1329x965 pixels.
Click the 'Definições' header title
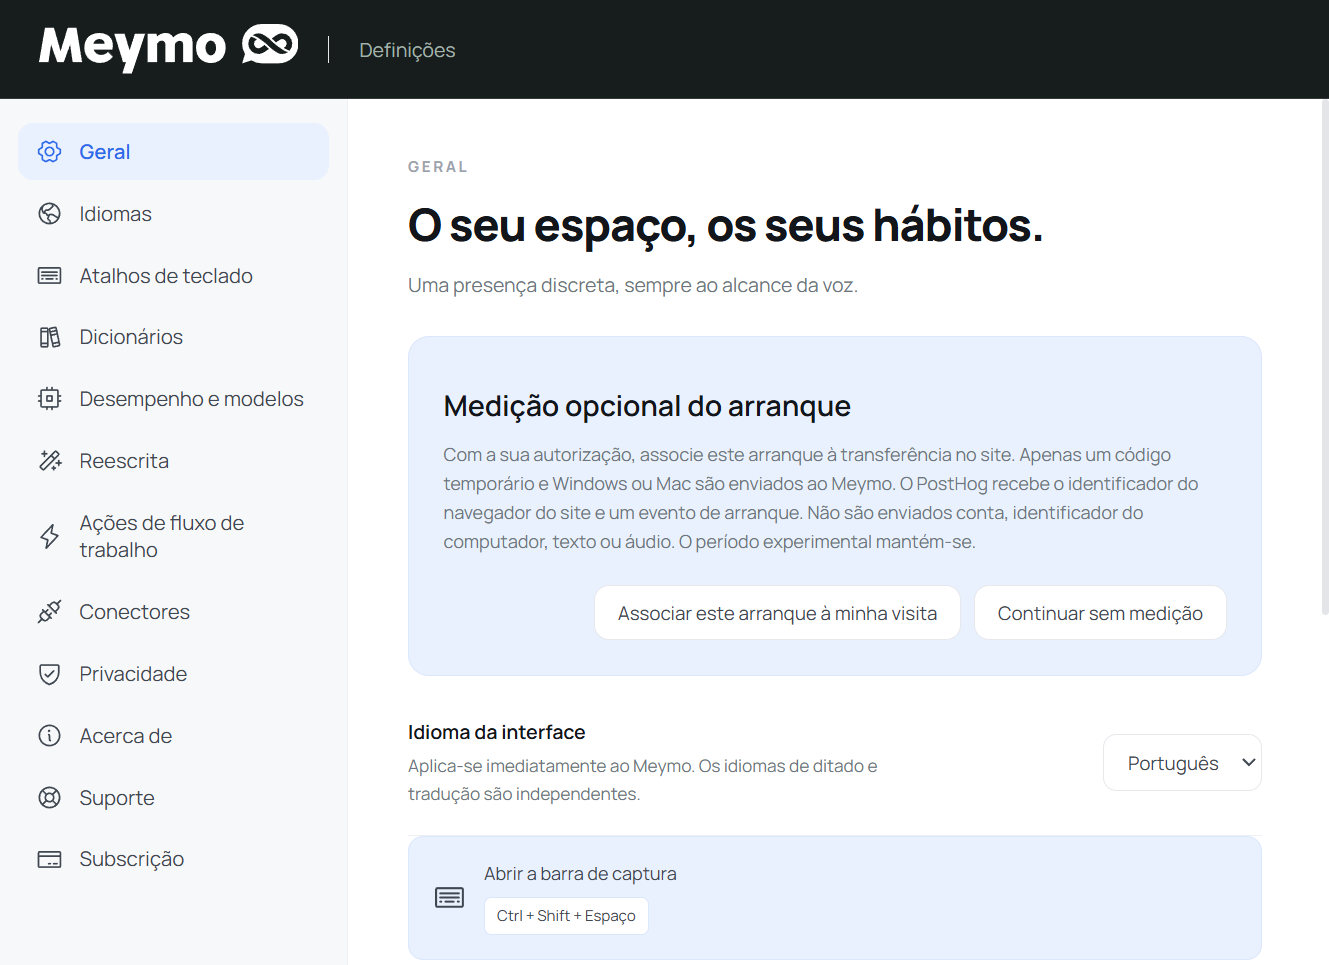pos(407,50)
